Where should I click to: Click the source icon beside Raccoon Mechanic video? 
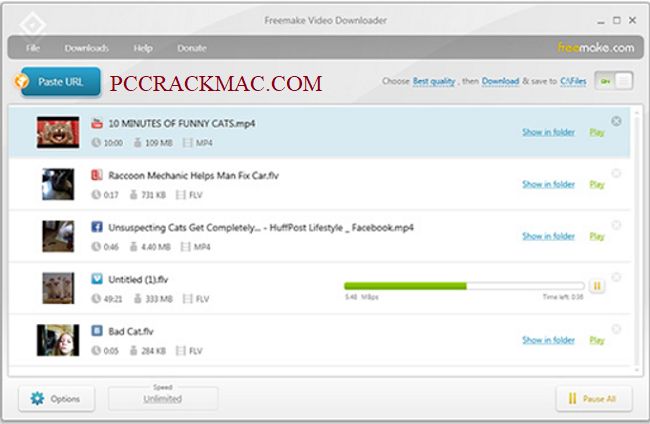[x=97, y=175]
